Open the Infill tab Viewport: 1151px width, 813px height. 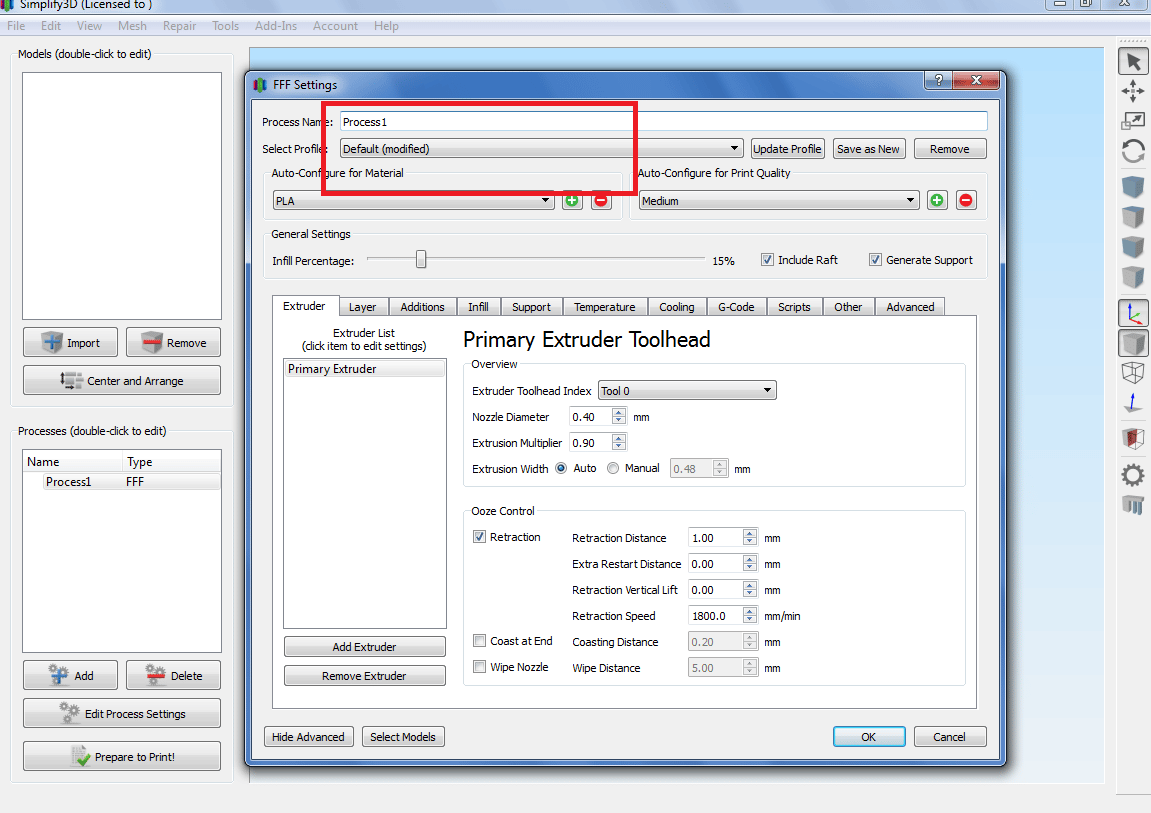(x=478, y=307)
